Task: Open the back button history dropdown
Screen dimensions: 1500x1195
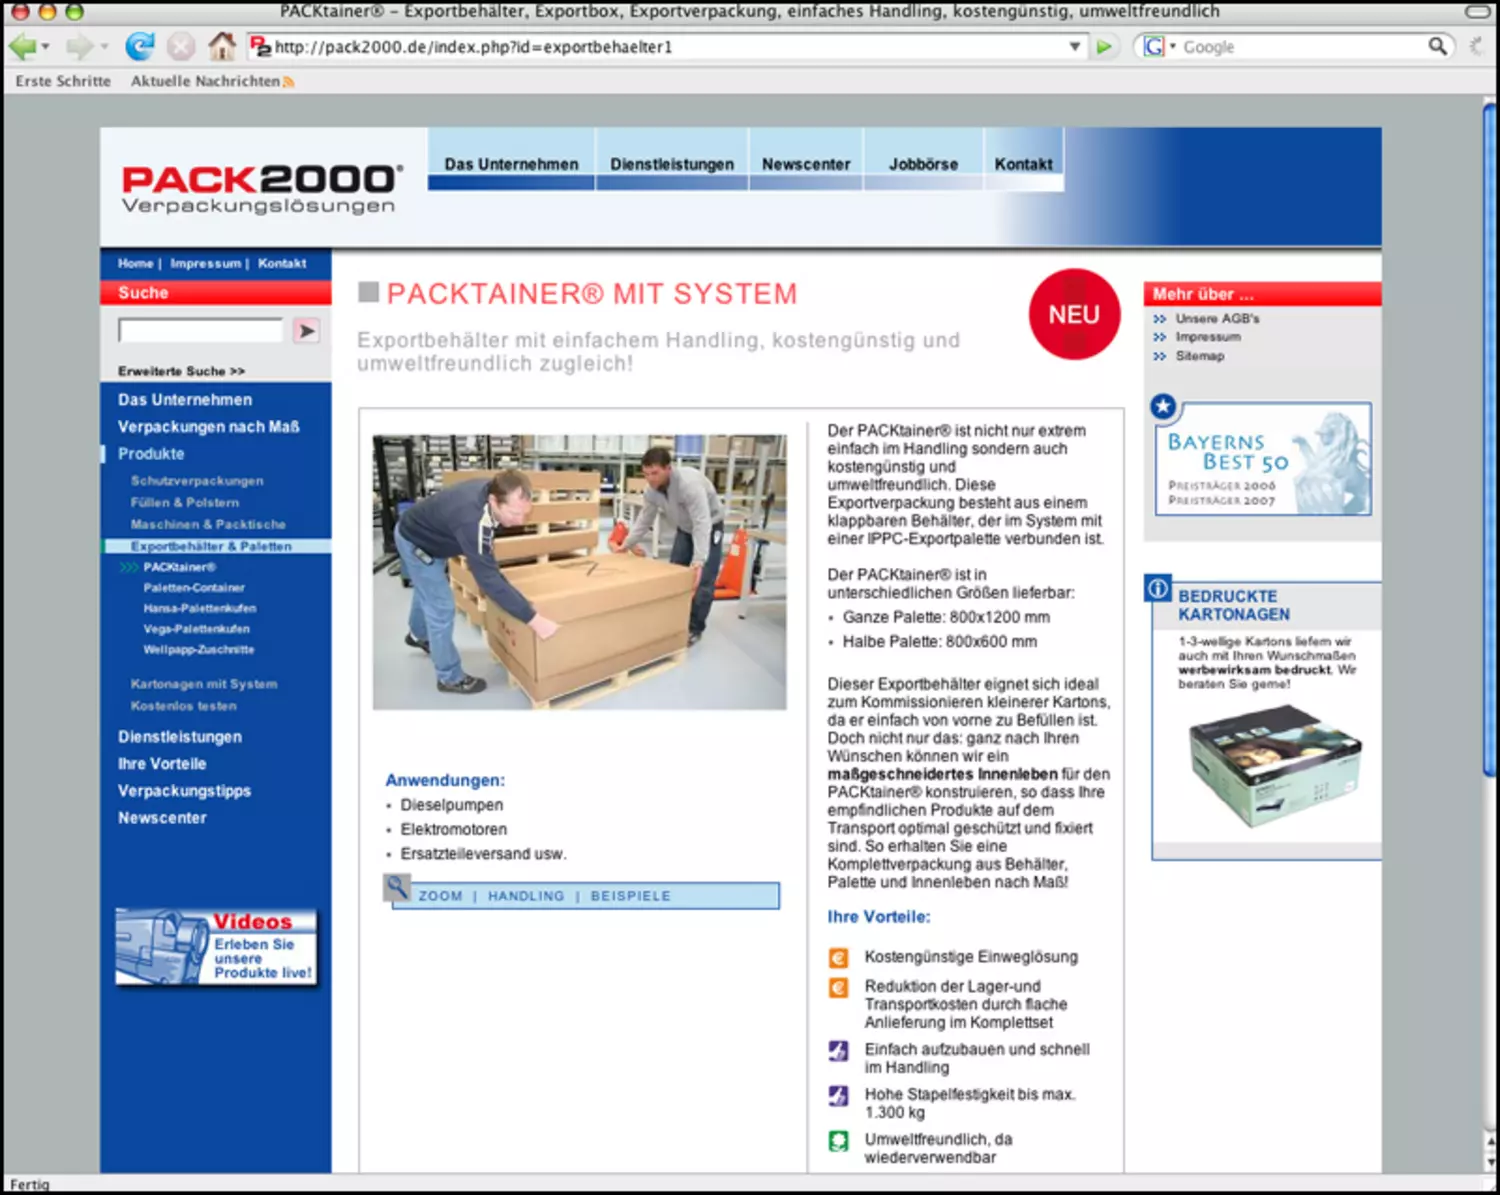Action: click(46, 47)
